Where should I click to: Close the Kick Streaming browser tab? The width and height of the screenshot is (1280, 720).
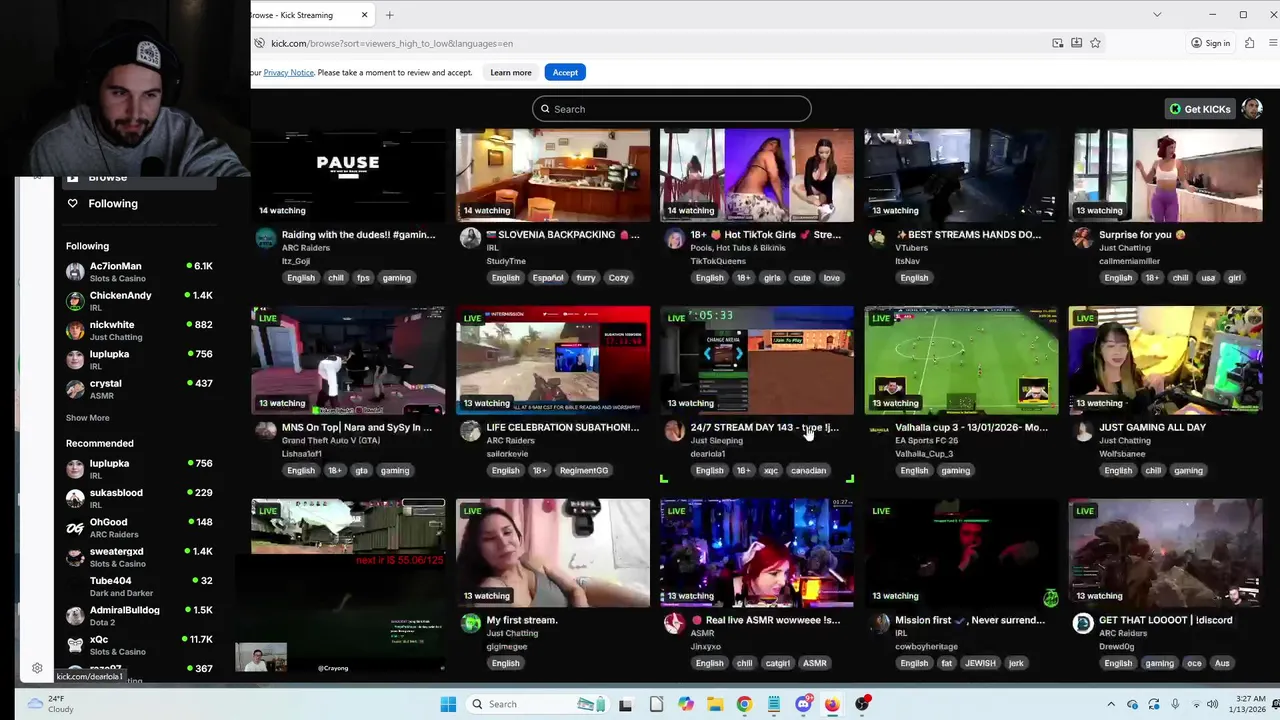pyautogui.click(x=364, y=15)
